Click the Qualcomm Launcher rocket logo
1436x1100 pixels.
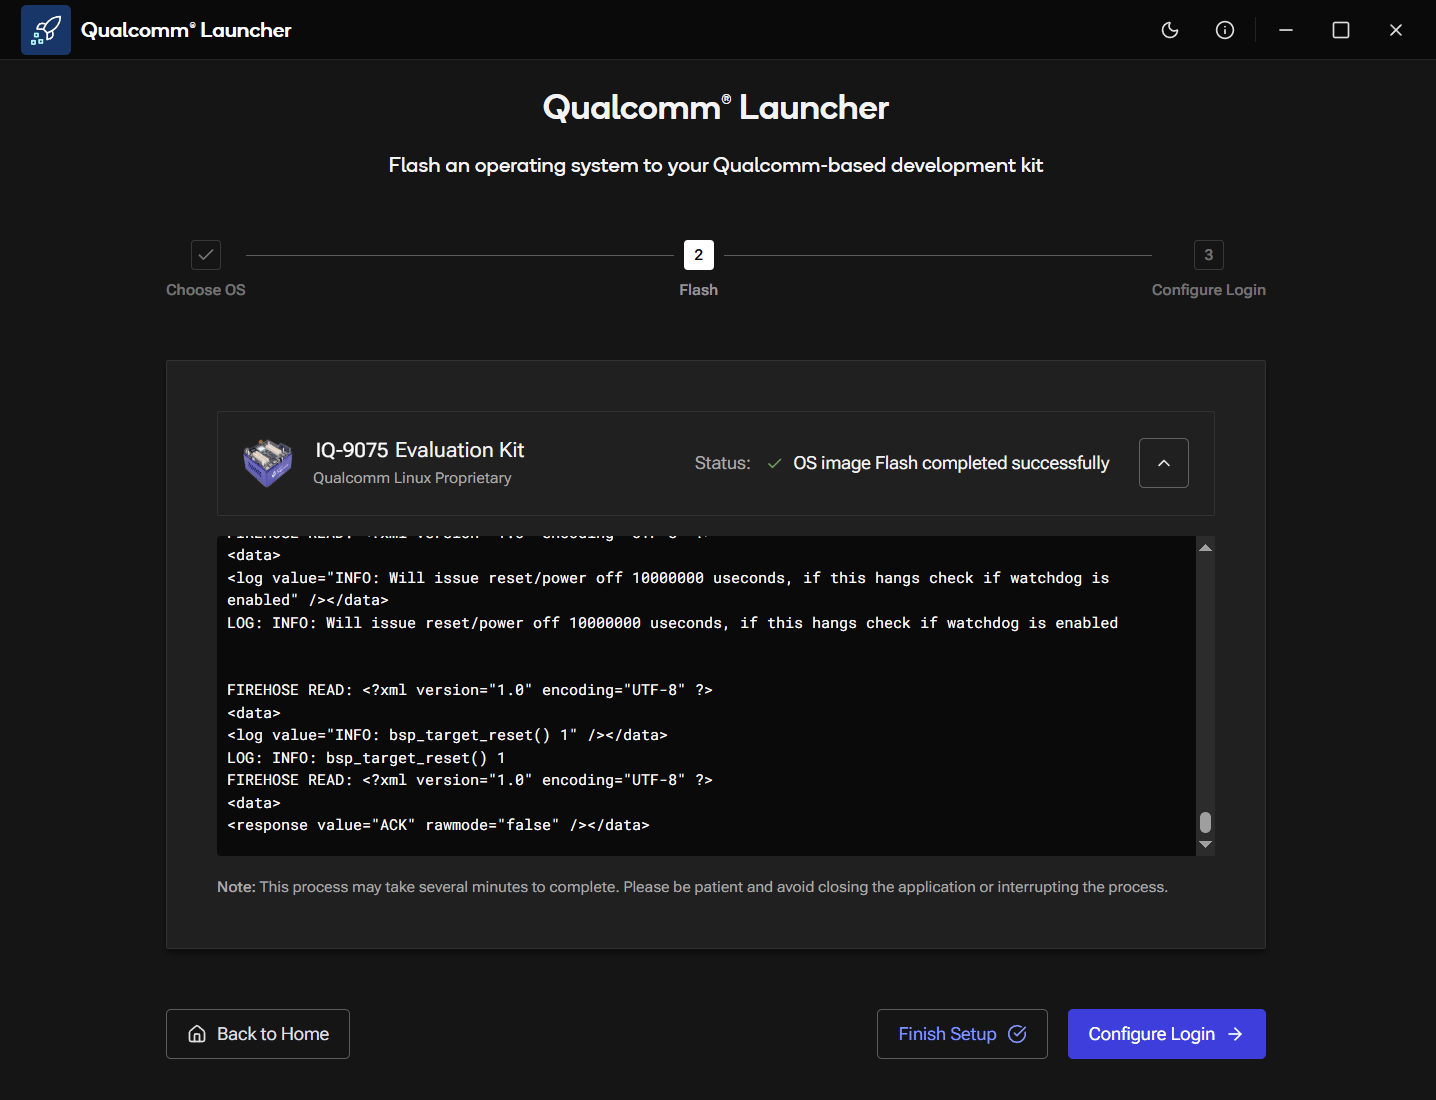46,30
